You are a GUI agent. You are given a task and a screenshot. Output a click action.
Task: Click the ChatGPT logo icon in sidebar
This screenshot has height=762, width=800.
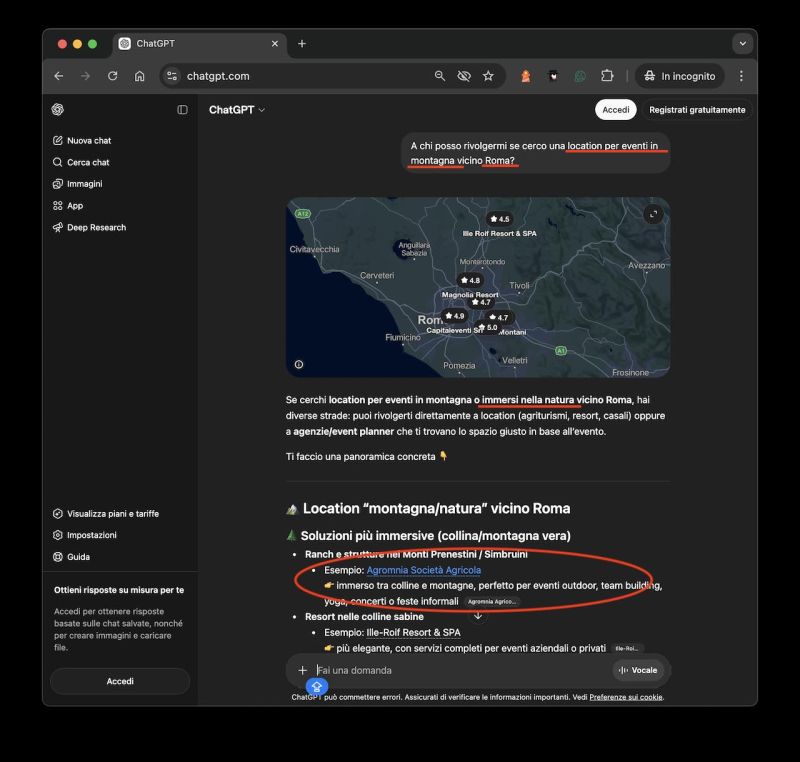coord(58,110)
